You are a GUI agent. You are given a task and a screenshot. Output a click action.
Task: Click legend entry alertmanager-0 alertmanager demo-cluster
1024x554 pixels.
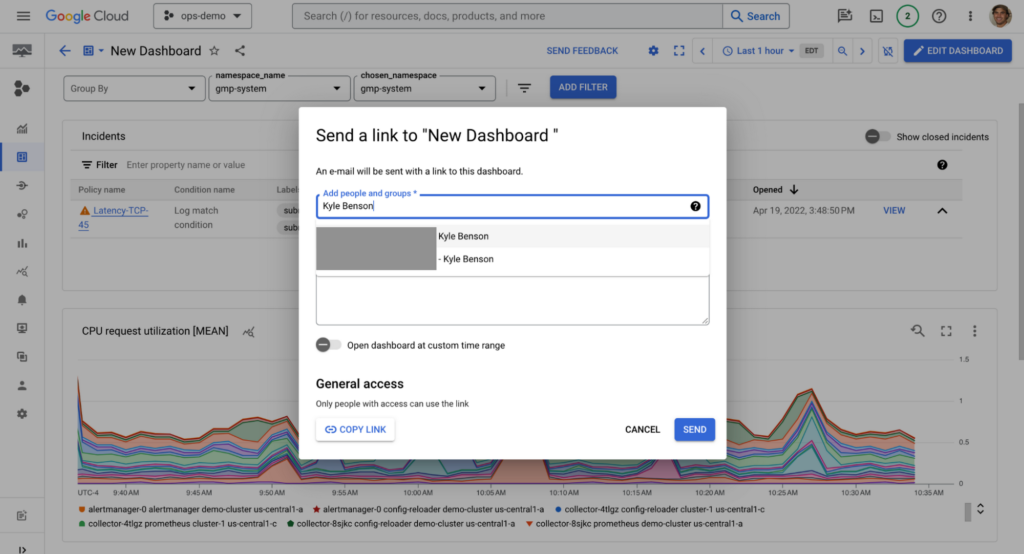click(191, 509)
